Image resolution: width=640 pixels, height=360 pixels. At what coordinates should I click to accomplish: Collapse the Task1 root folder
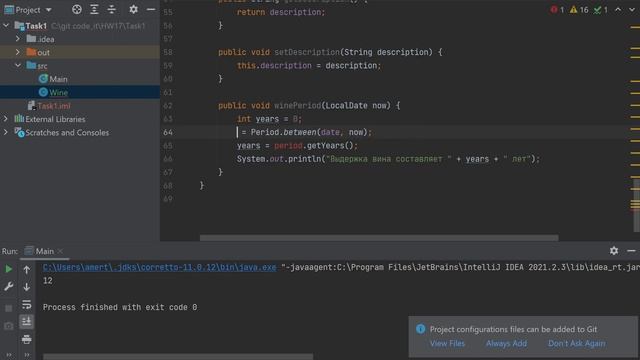coord(6,26)
